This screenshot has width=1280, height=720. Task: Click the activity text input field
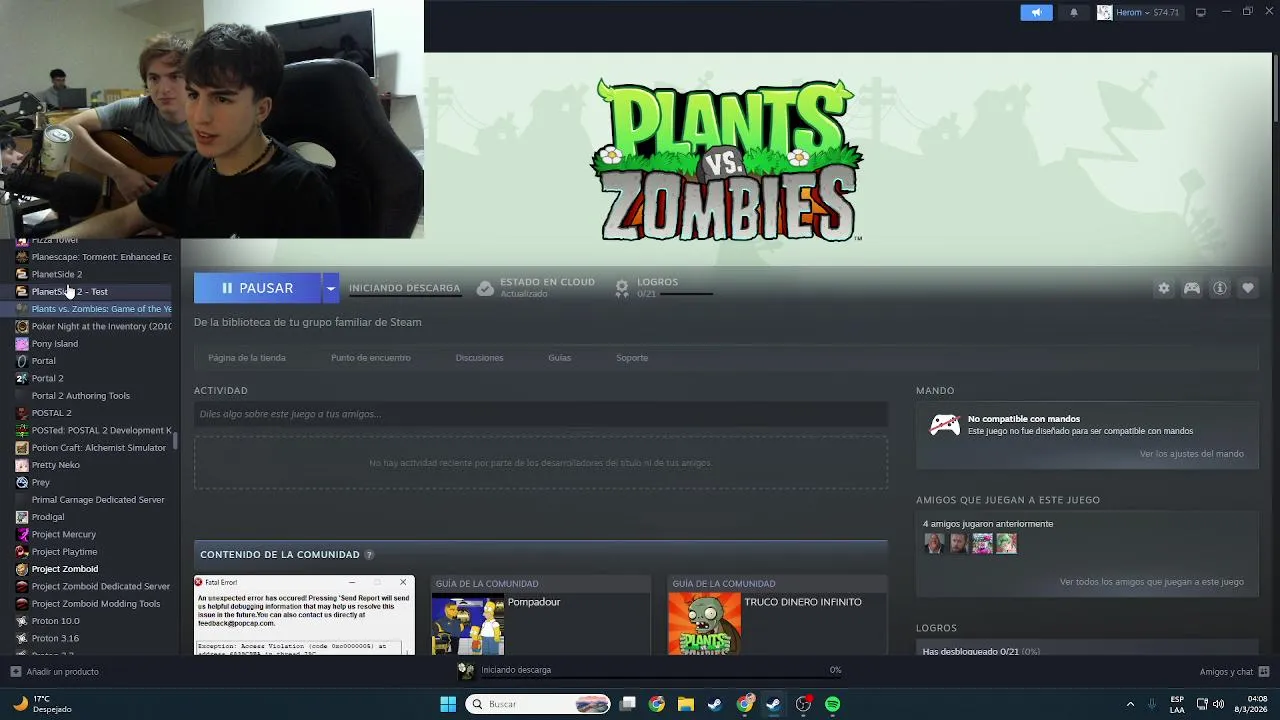541,414
